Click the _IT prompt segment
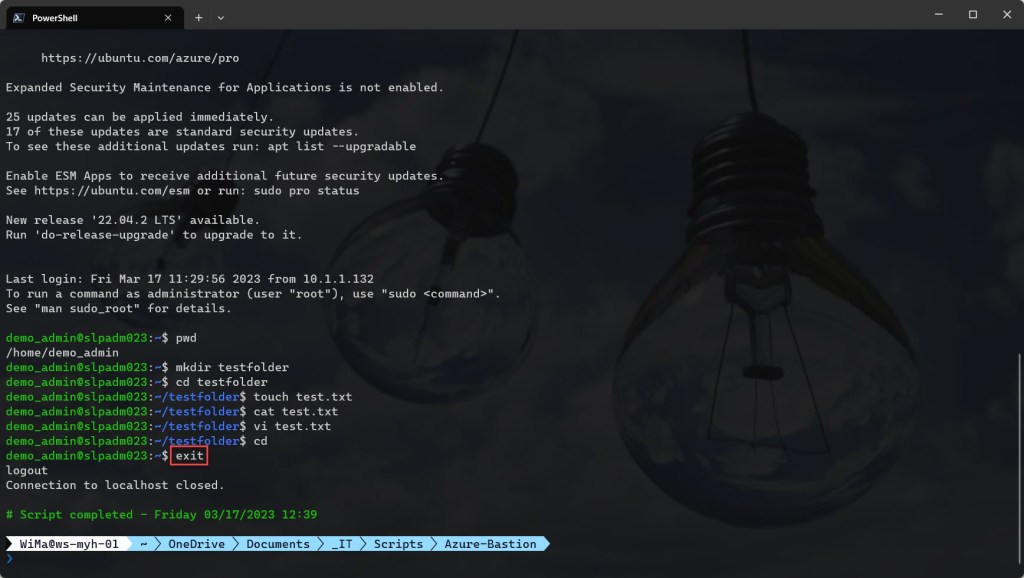This screenshot has height=578, width=1024. coord(341,544)
